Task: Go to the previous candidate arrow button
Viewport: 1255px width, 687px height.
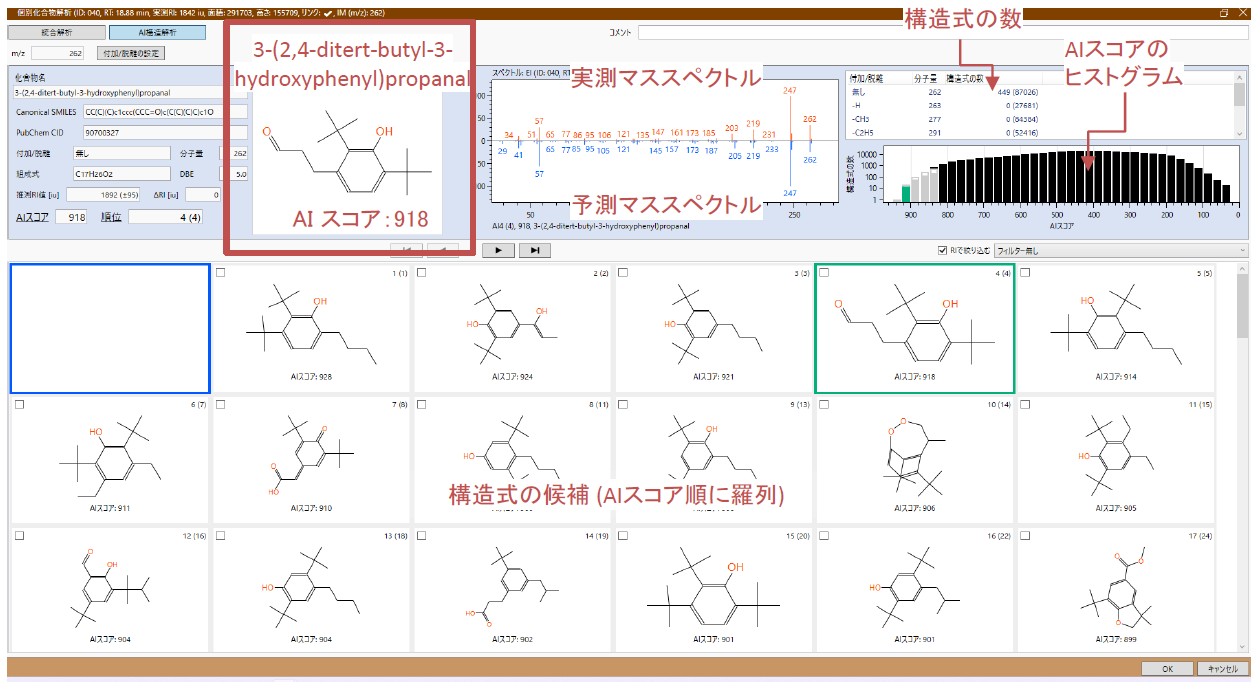Action: coord(442,250)
